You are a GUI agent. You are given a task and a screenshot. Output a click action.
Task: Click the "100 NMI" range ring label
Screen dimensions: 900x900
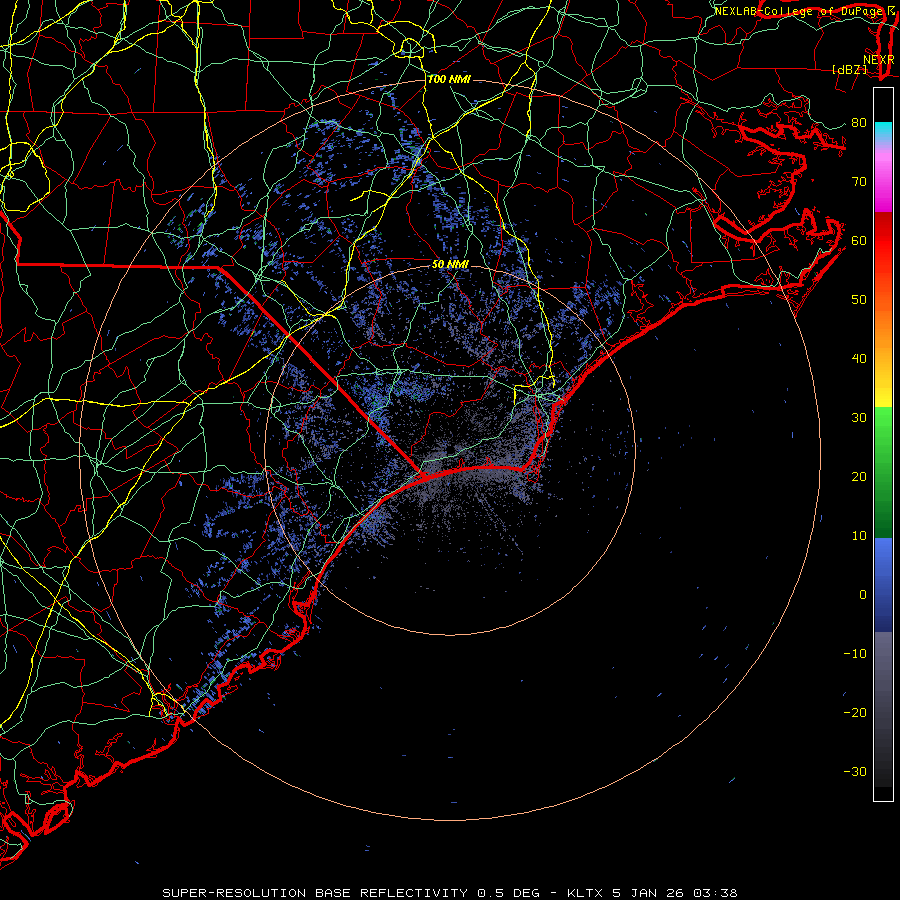tap(449, 79)
